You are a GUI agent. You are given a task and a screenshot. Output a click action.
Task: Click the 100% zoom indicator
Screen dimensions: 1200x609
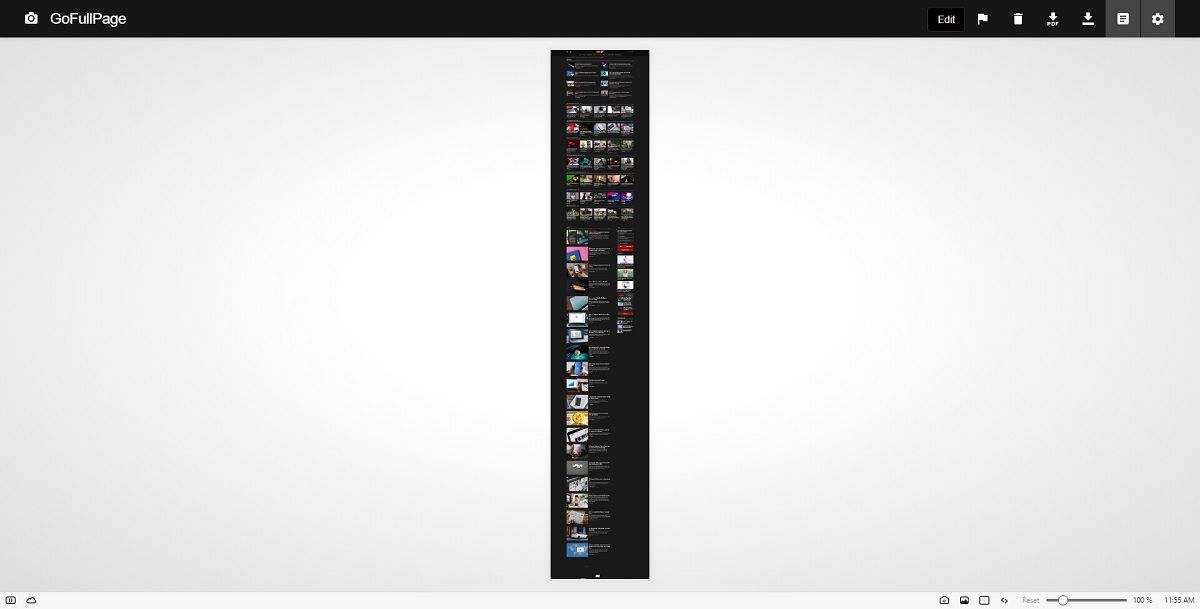click(x=1140, y=600)
